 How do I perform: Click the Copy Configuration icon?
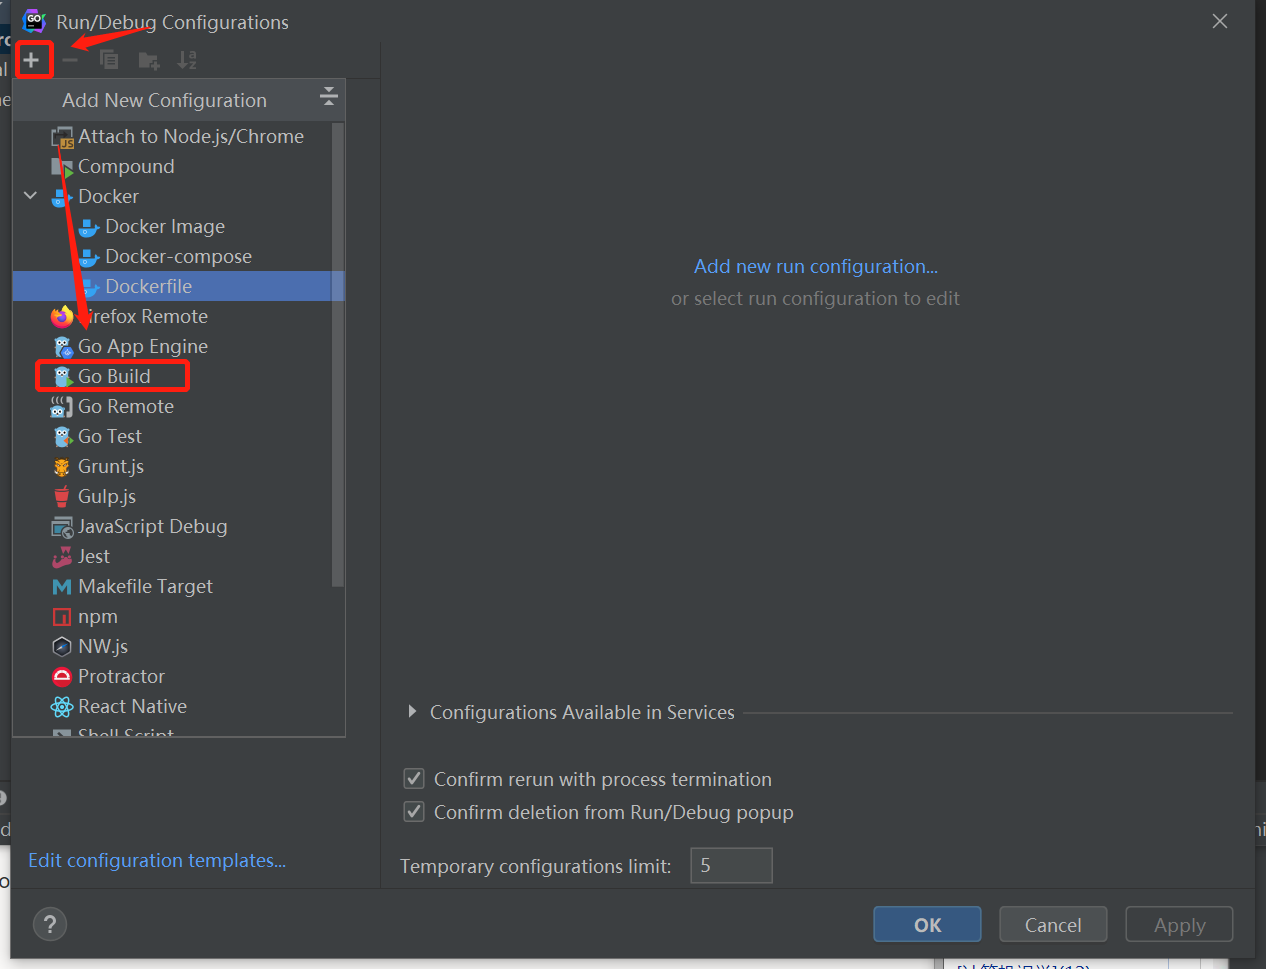(109, 60)
